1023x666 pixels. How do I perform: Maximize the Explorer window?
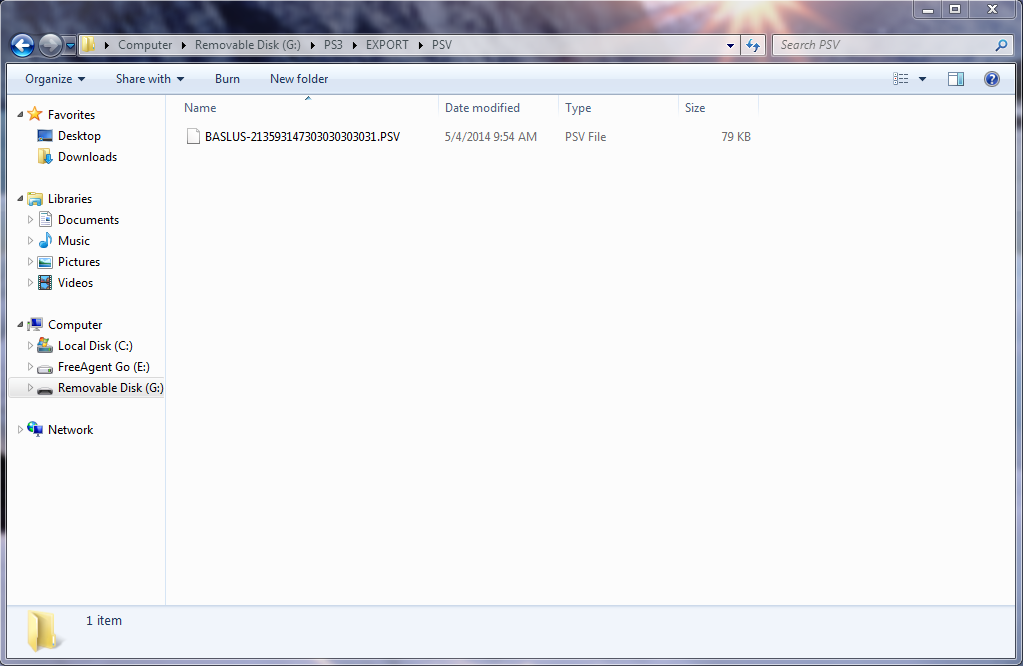(955, 9)
